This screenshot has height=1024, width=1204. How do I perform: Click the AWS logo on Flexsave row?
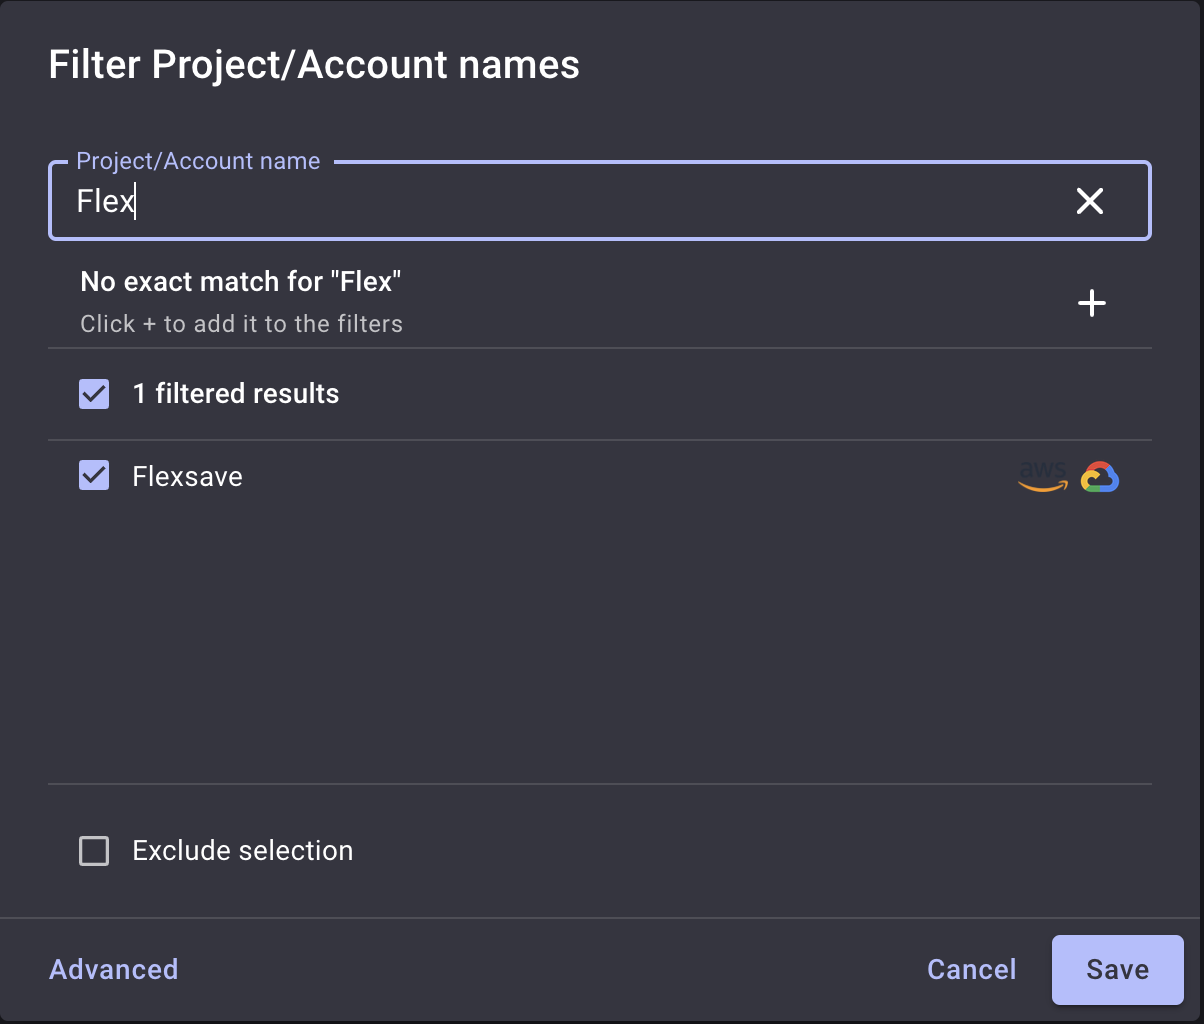1042,477
